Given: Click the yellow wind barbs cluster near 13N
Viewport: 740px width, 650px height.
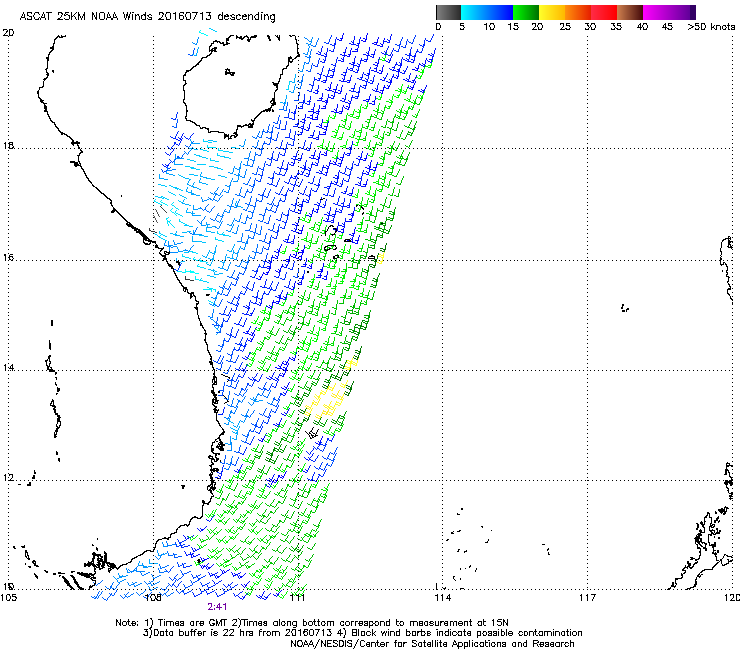Looking at the screenshot, I should (328, 400).
